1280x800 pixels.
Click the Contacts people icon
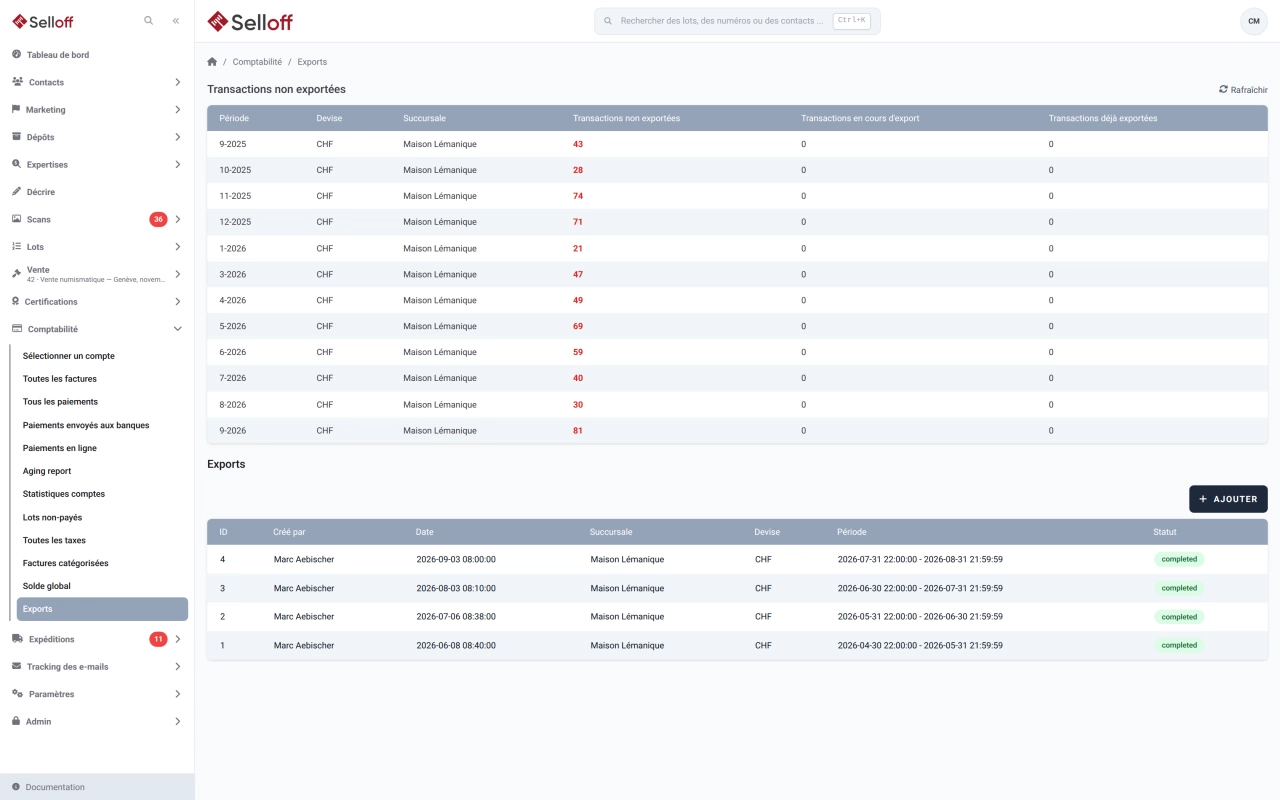coord(18,82)
